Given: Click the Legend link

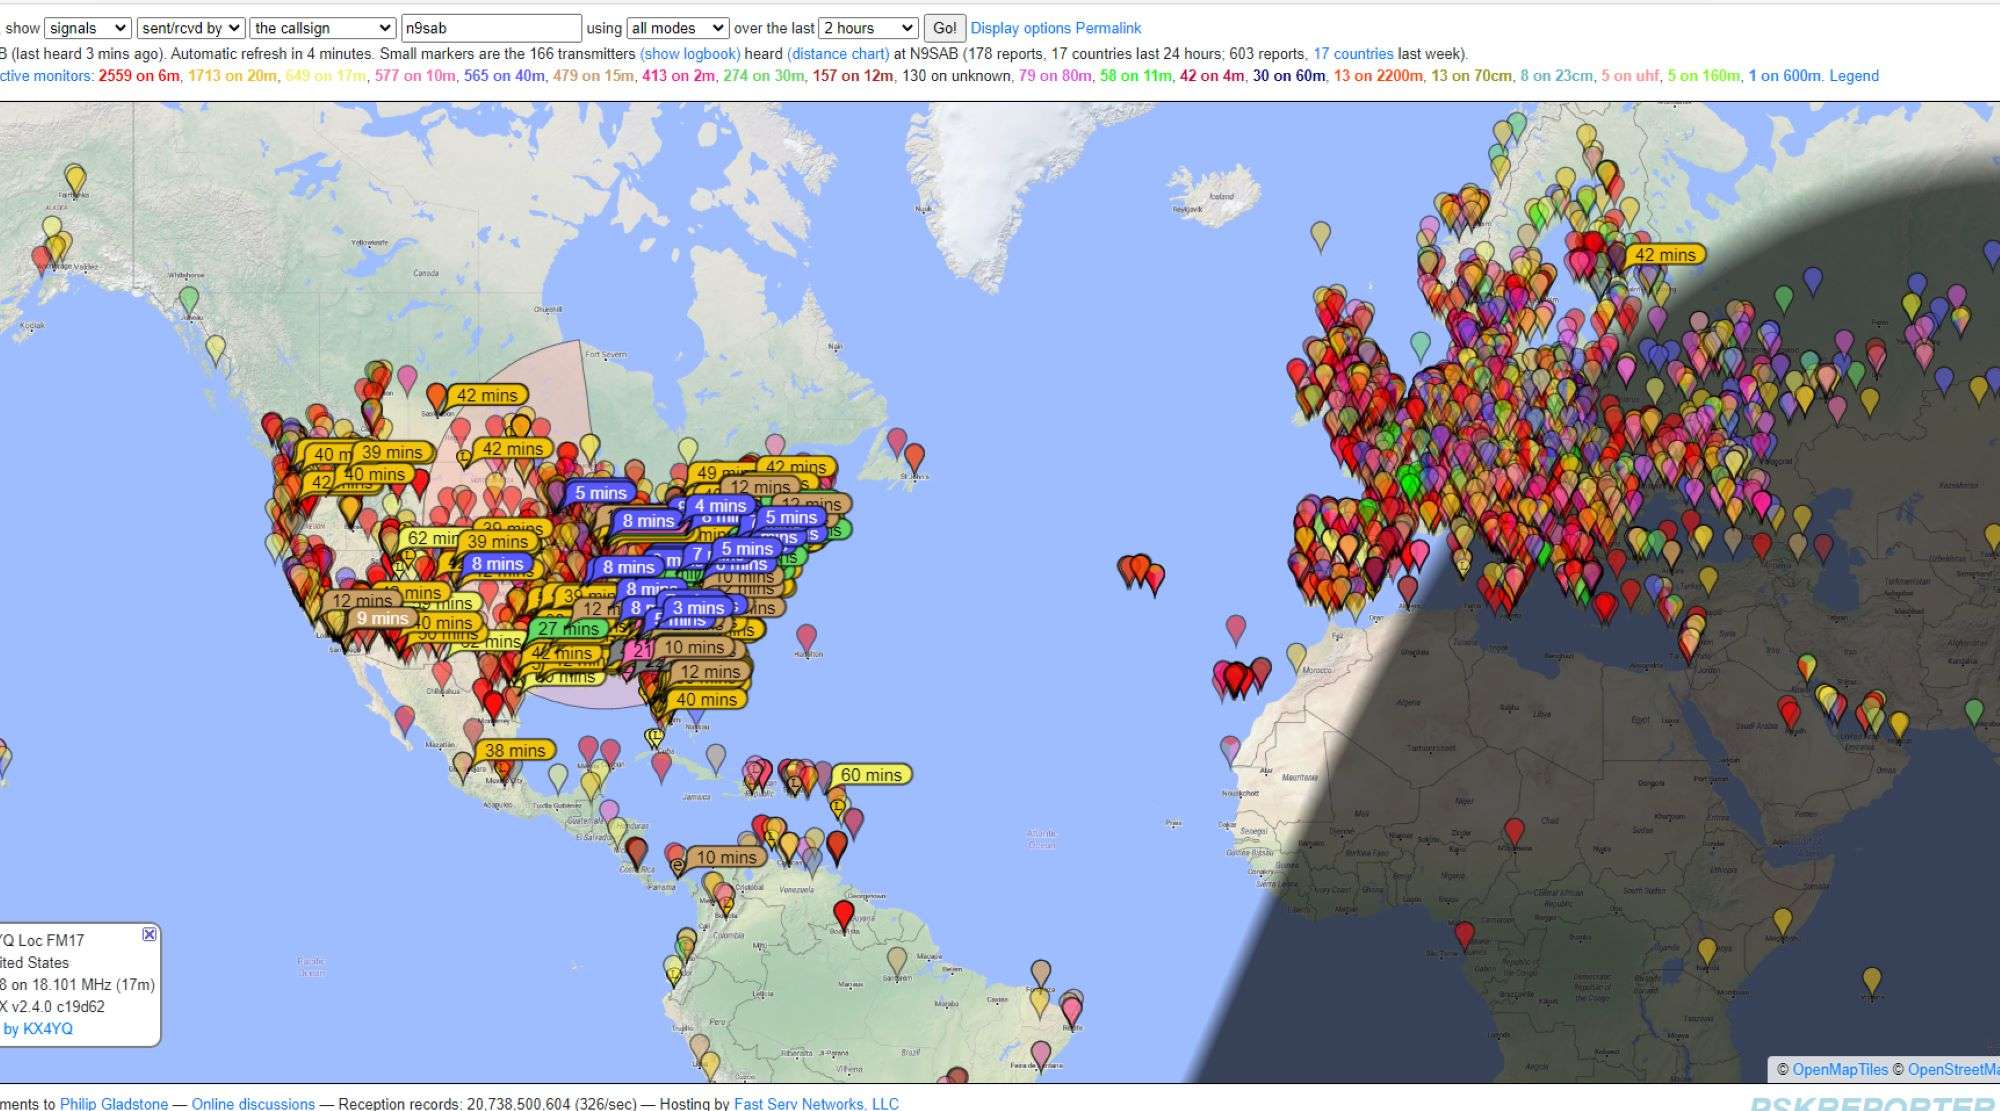Looking at the screenshot, I should coord(1854,76).
